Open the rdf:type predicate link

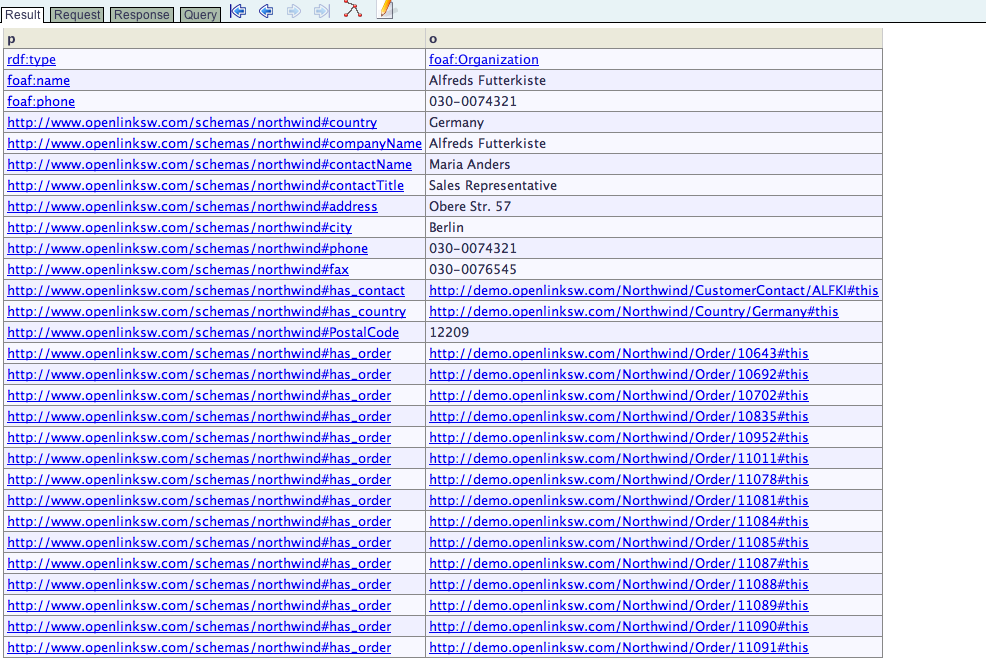(31, 60)
